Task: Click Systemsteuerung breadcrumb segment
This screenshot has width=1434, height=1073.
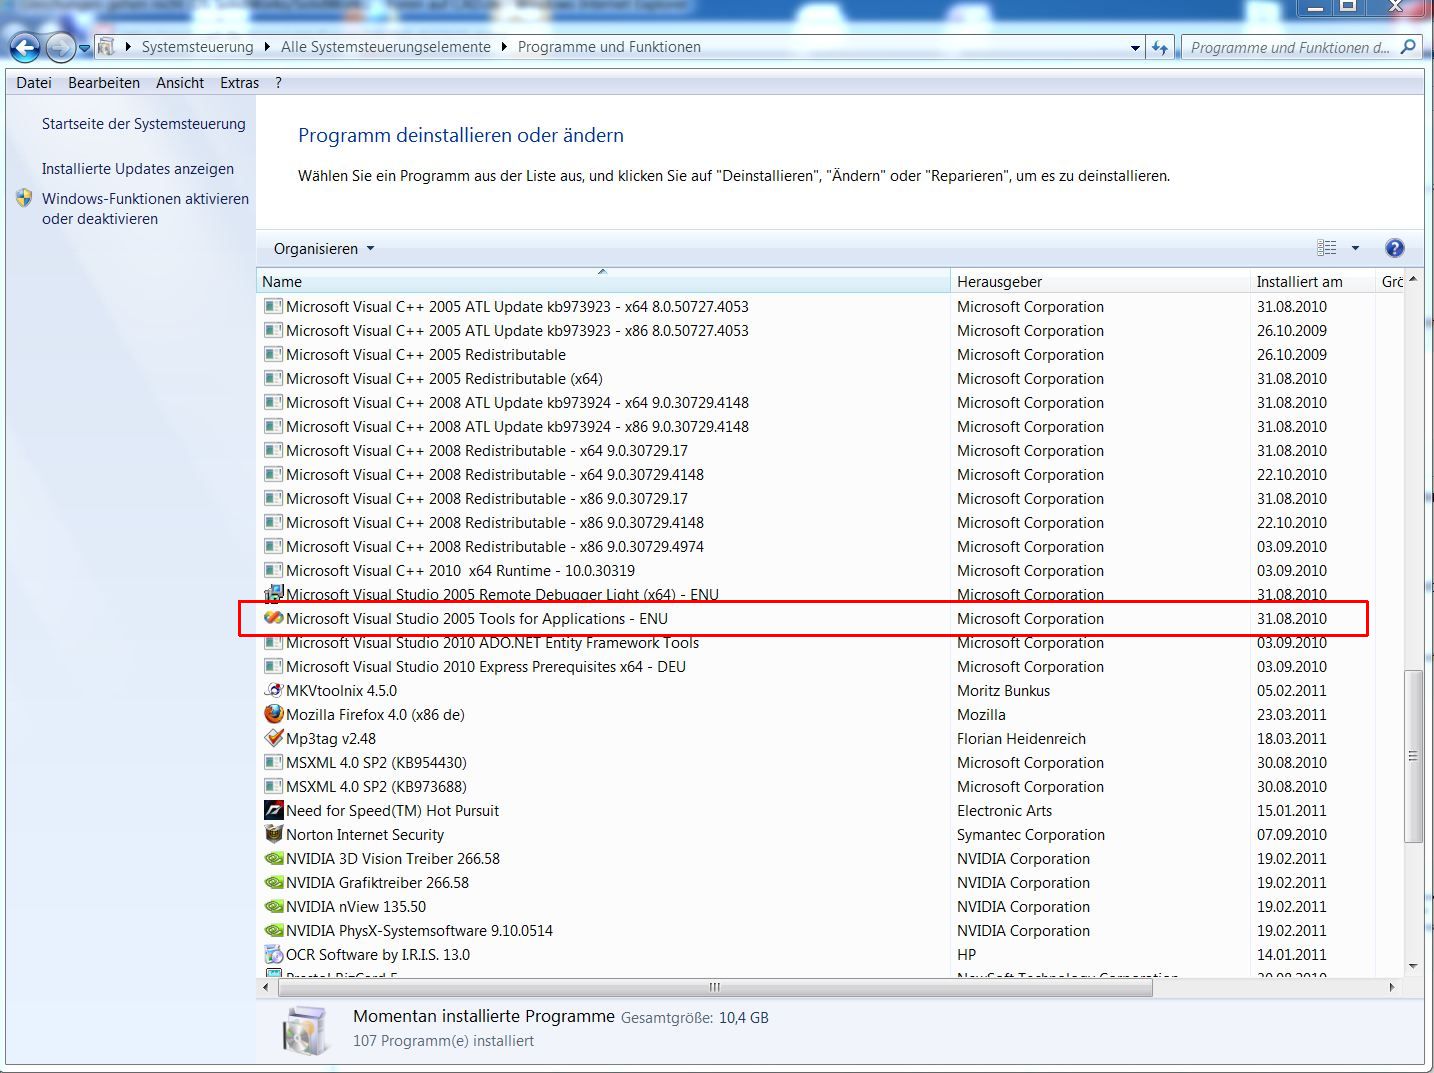Action: click(x=197, y=47)
